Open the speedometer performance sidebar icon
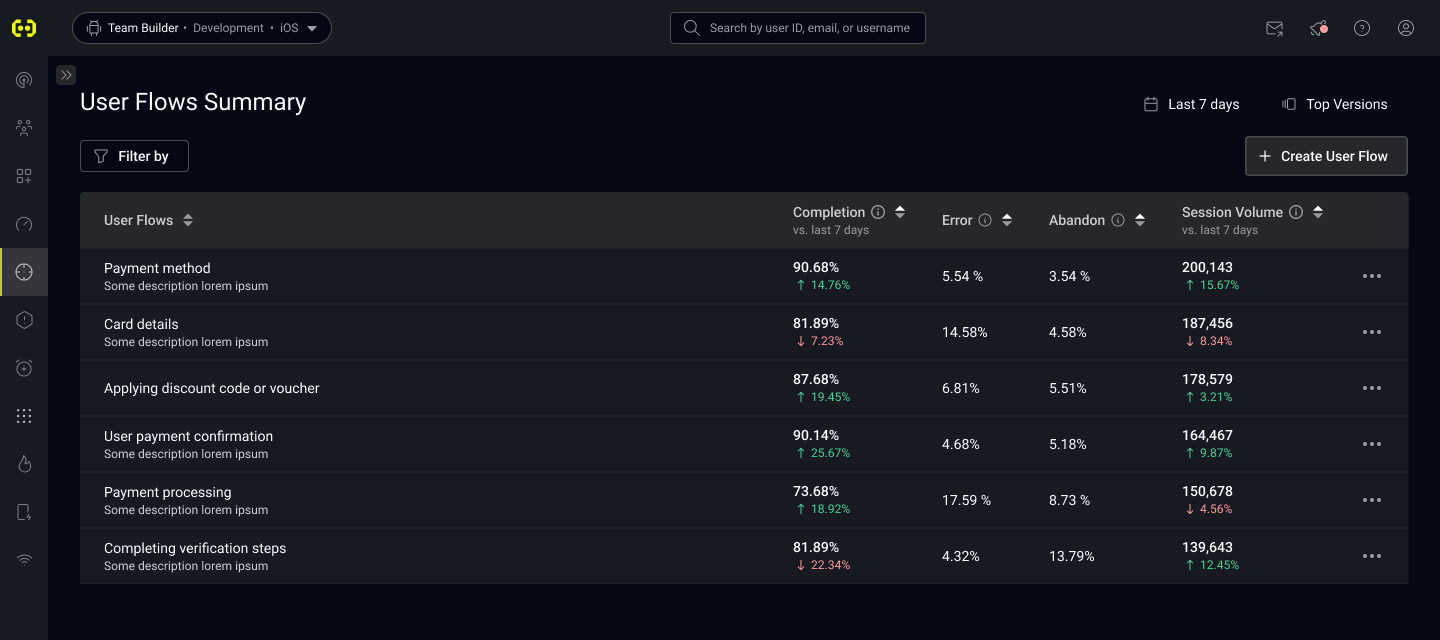Screen dimensions: 1440x640 (24, 224)
